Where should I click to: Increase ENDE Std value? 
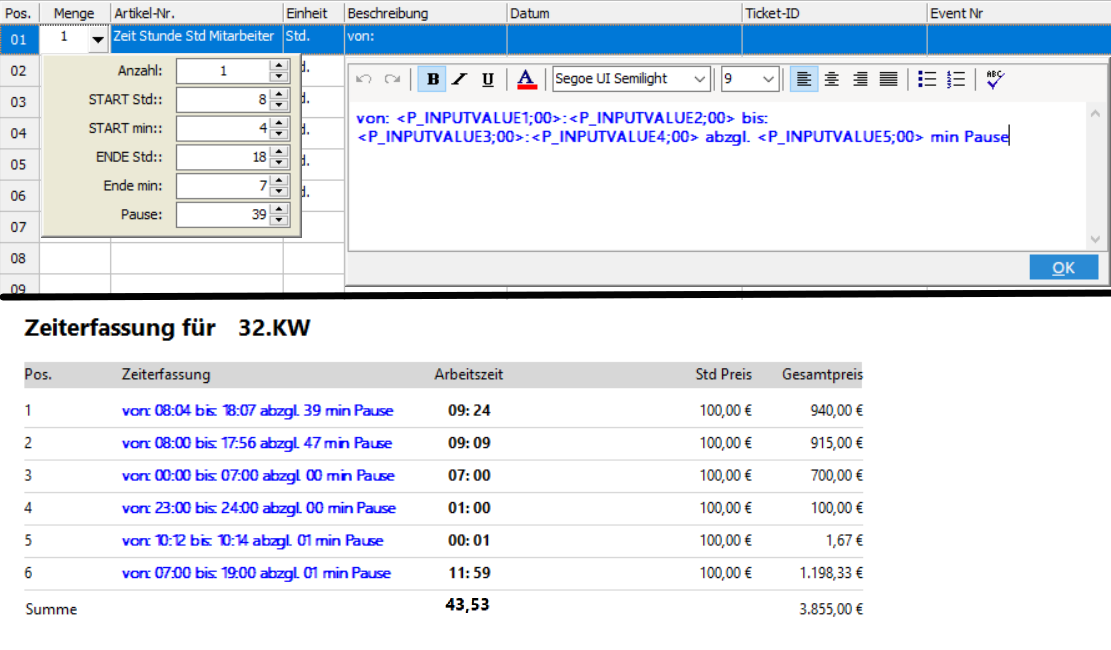click(x=279, y=152)
